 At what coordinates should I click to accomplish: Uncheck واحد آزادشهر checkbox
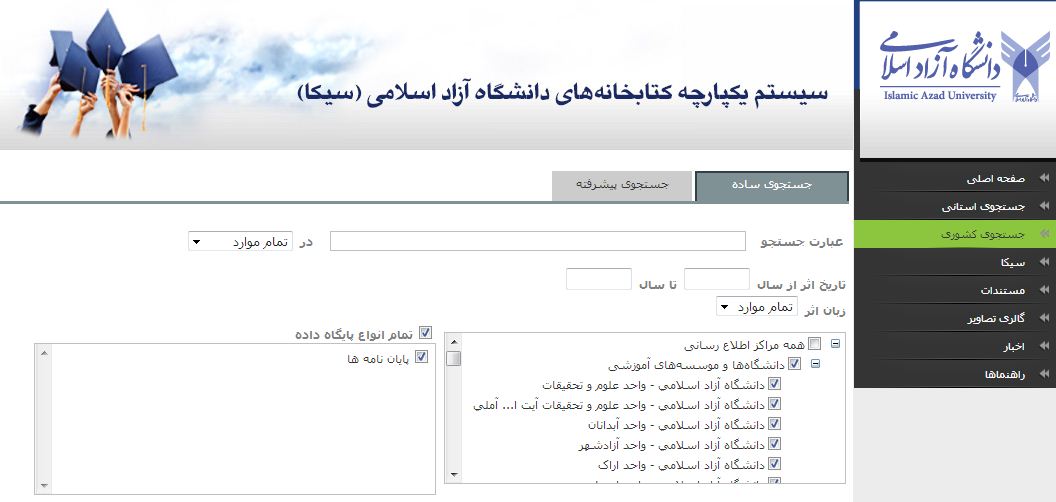pyautogui.click(x=774, y=444)
